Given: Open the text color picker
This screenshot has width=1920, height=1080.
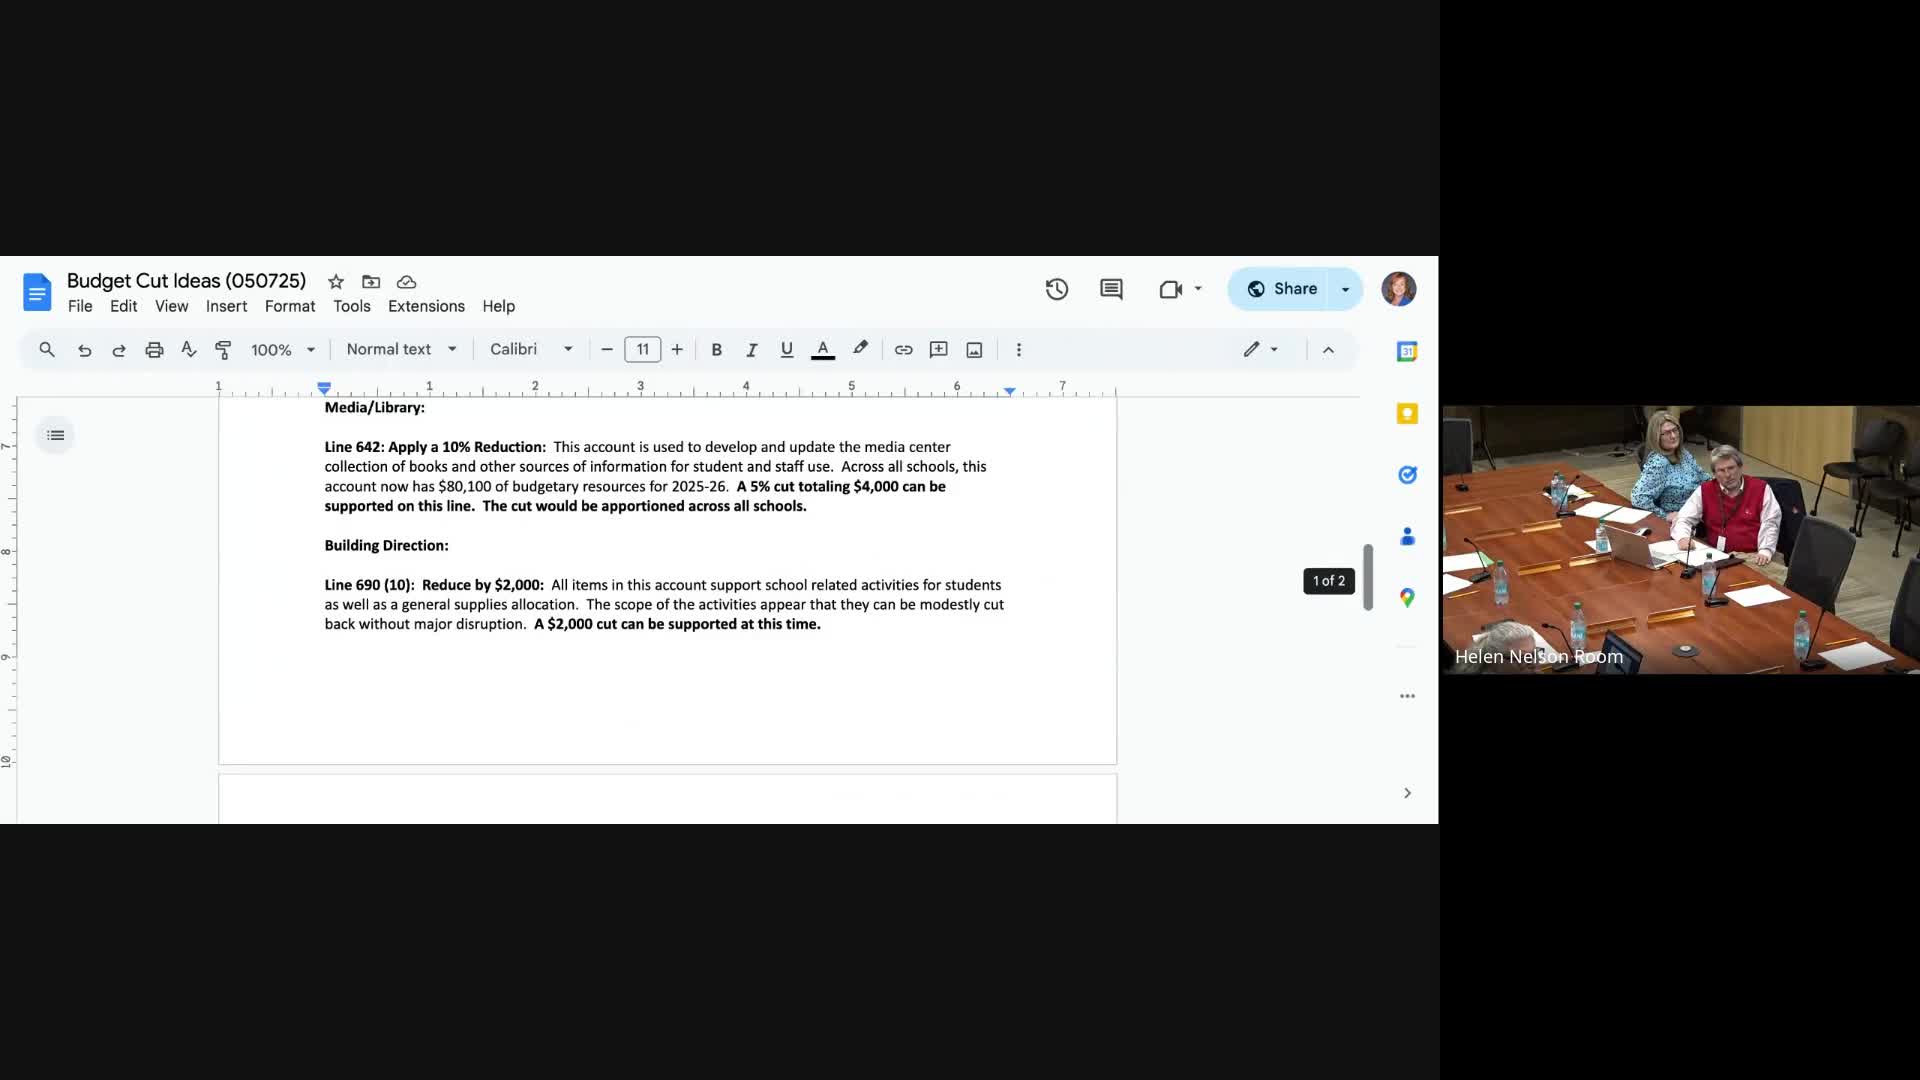Looking at the screenshot, I should (823, 350).
